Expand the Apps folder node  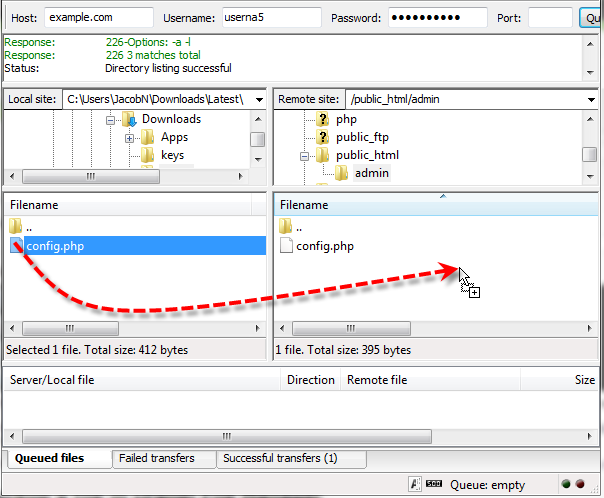tap(129, 138)
